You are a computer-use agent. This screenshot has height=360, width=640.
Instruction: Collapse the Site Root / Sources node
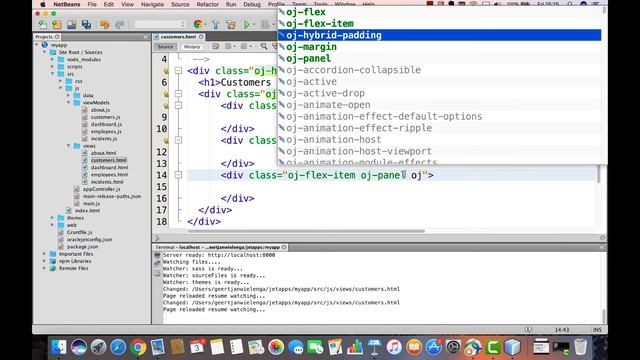45,52
